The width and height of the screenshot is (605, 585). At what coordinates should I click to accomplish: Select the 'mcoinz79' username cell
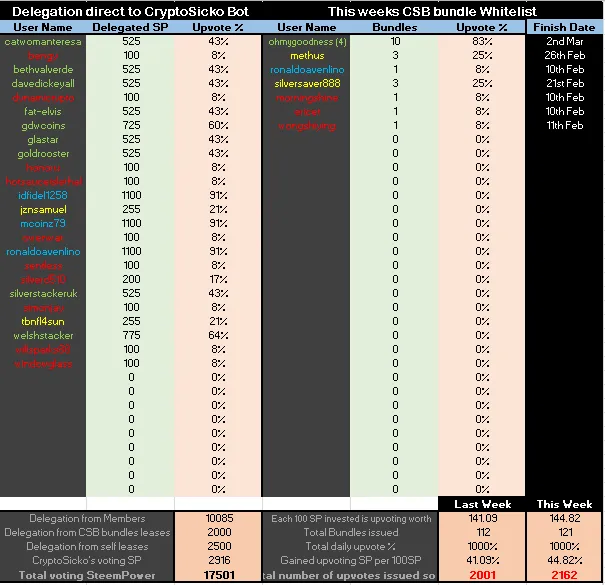(x=43, y=223)
